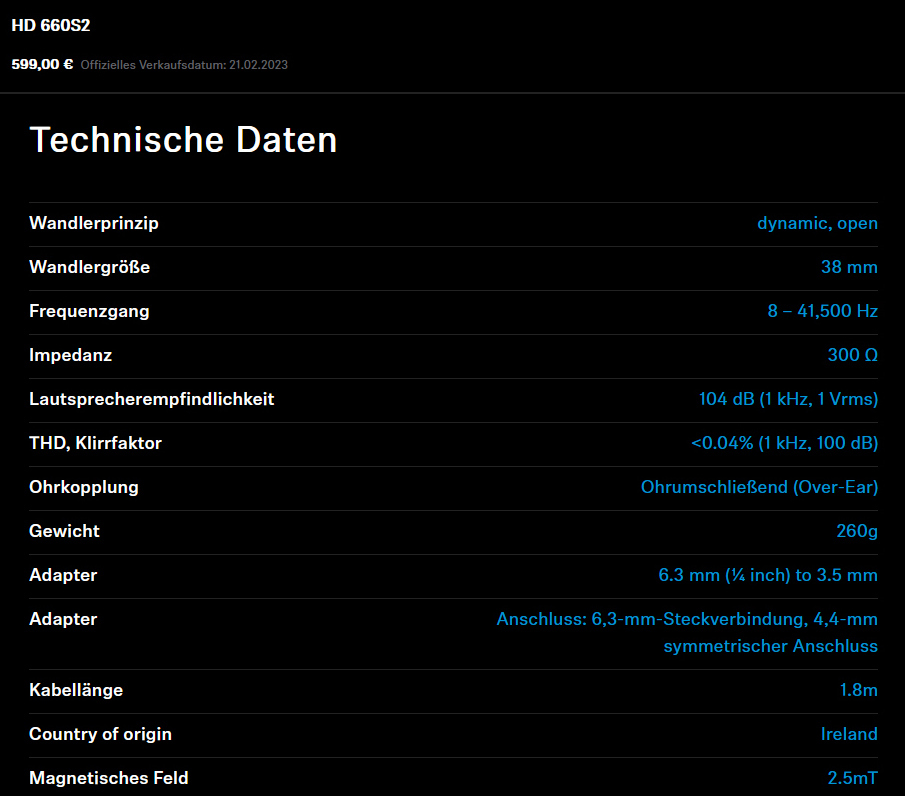Select the 2.5mT value
The height and width of the screenshot is (796, 905).
click(852, 778)
